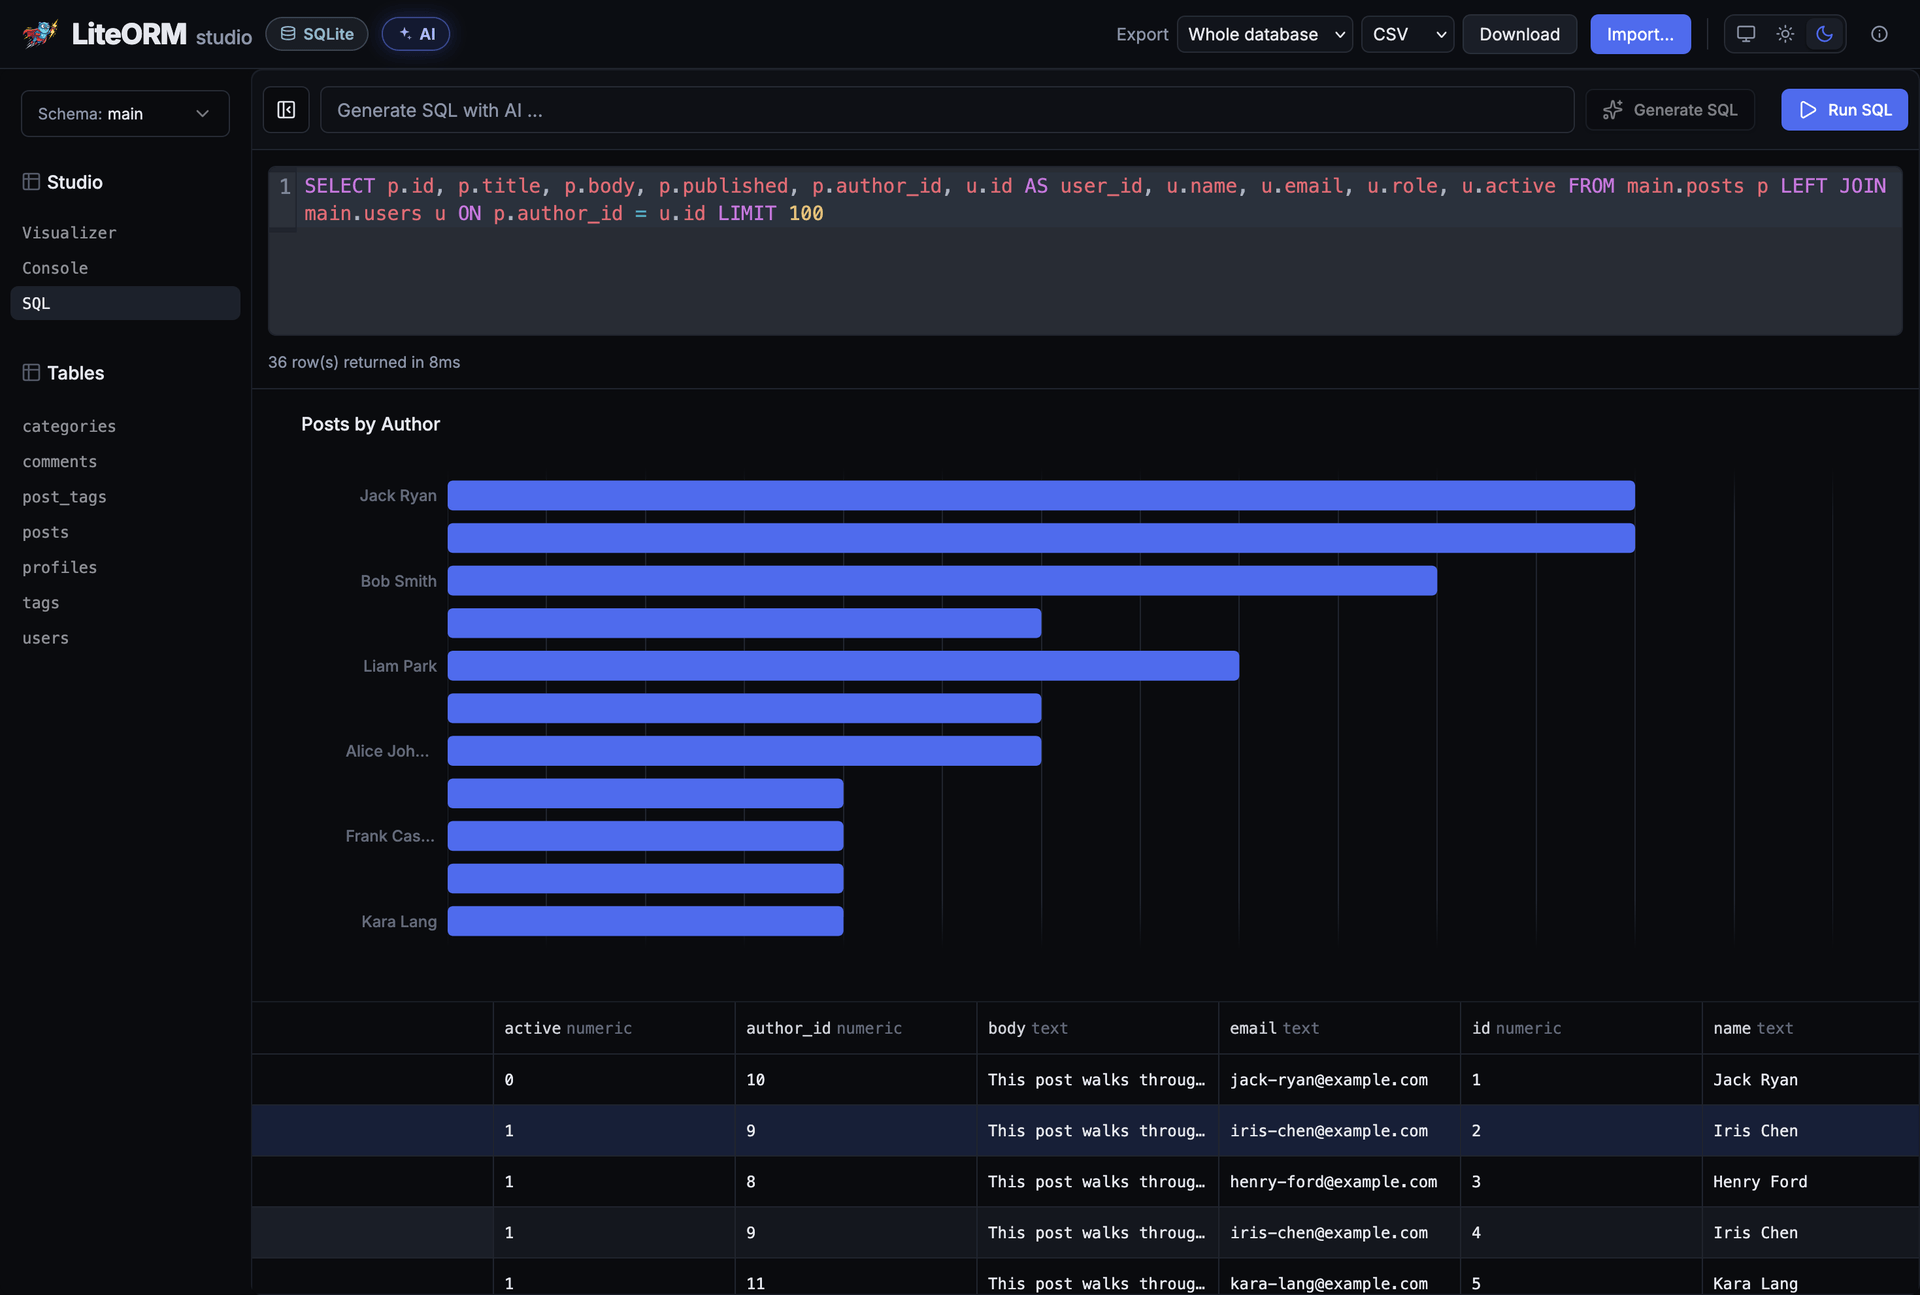Click the author_id 10 cell
This screenshot has height=1295, width=1920.
coord(855,1080)
